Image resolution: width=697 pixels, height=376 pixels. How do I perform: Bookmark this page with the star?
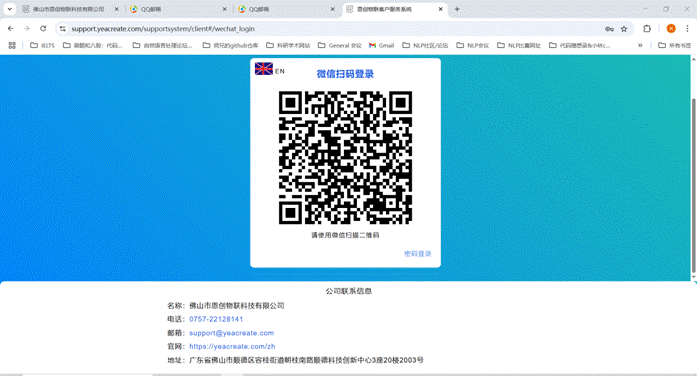pyautogui.click(x=624, y=29)
